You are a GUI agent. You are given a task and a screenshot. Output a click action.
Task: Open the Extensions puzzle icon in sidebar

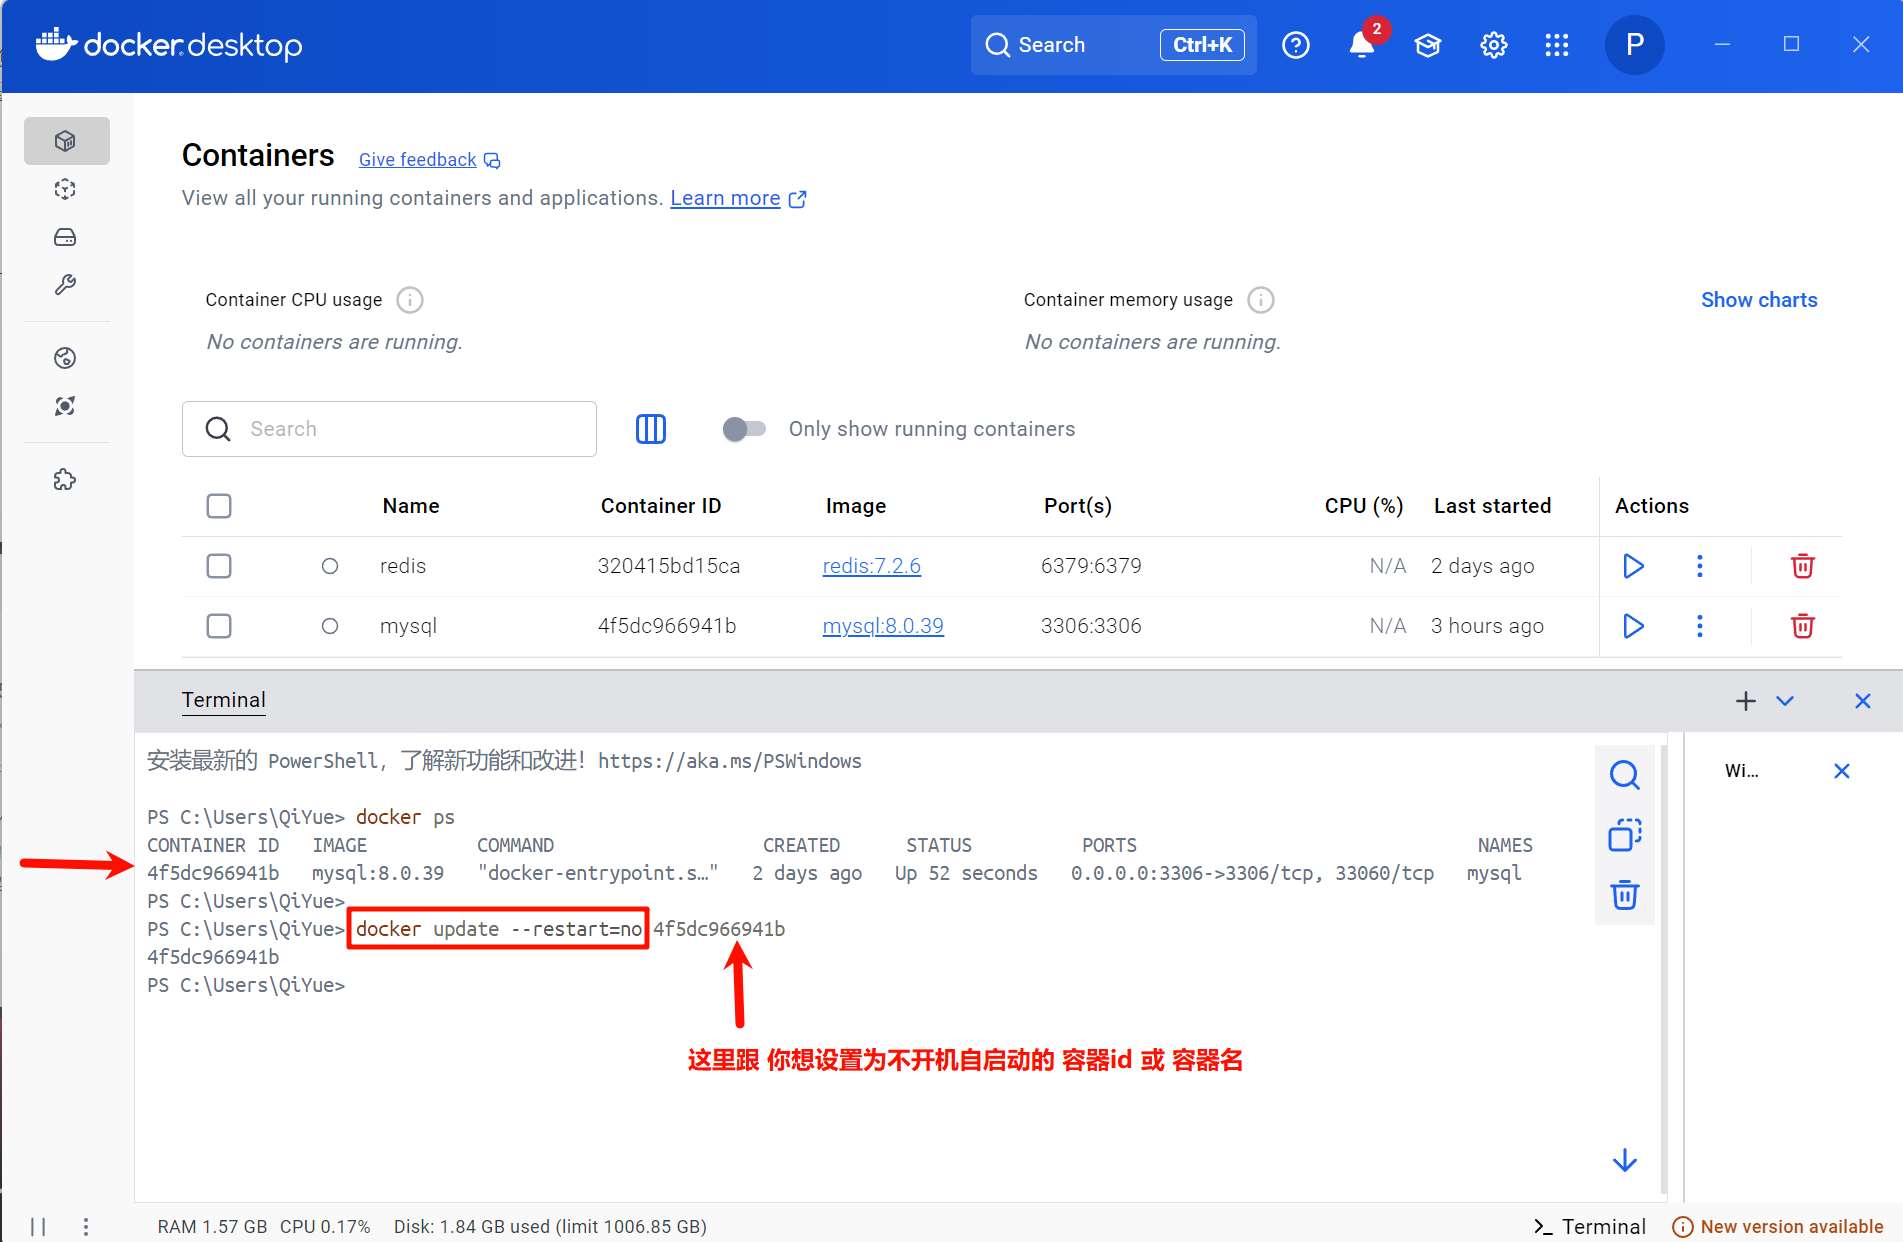tap(66, 480)
